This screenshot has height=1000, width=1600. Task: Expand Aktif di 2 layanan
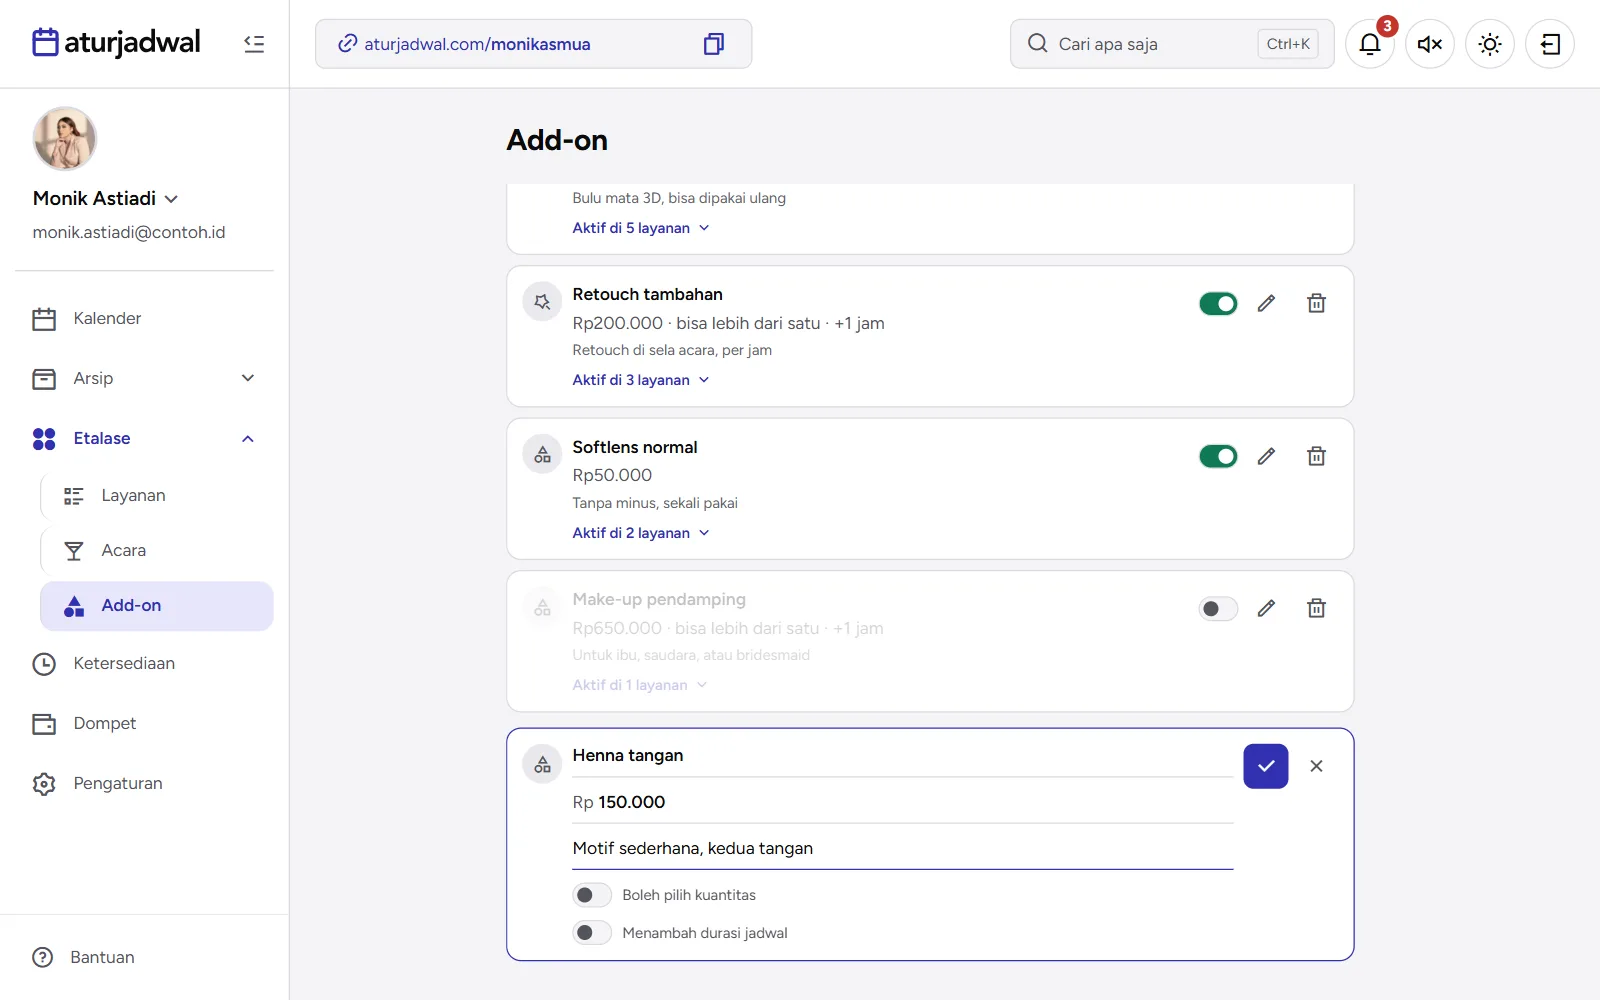(641, 533)
